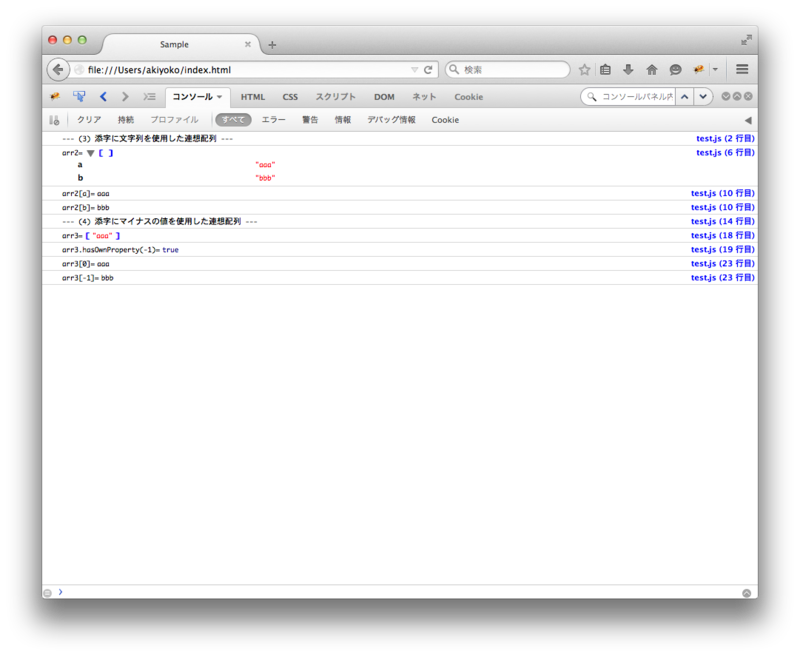
Task: Open the コンソール tab options dropdown
Action: (219, 97)
